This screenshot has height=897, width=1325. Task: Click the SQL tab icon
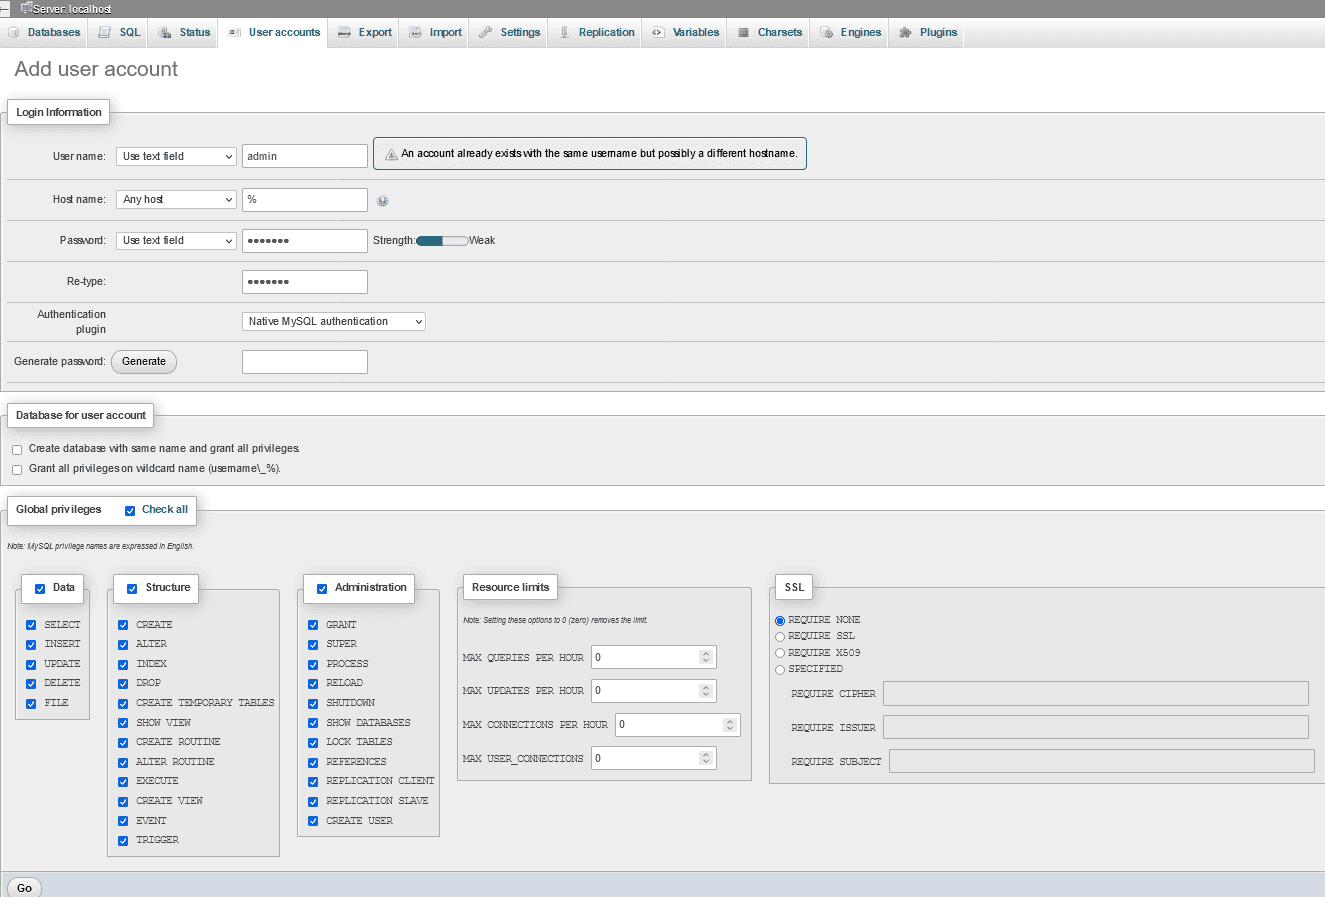[104, 33]
